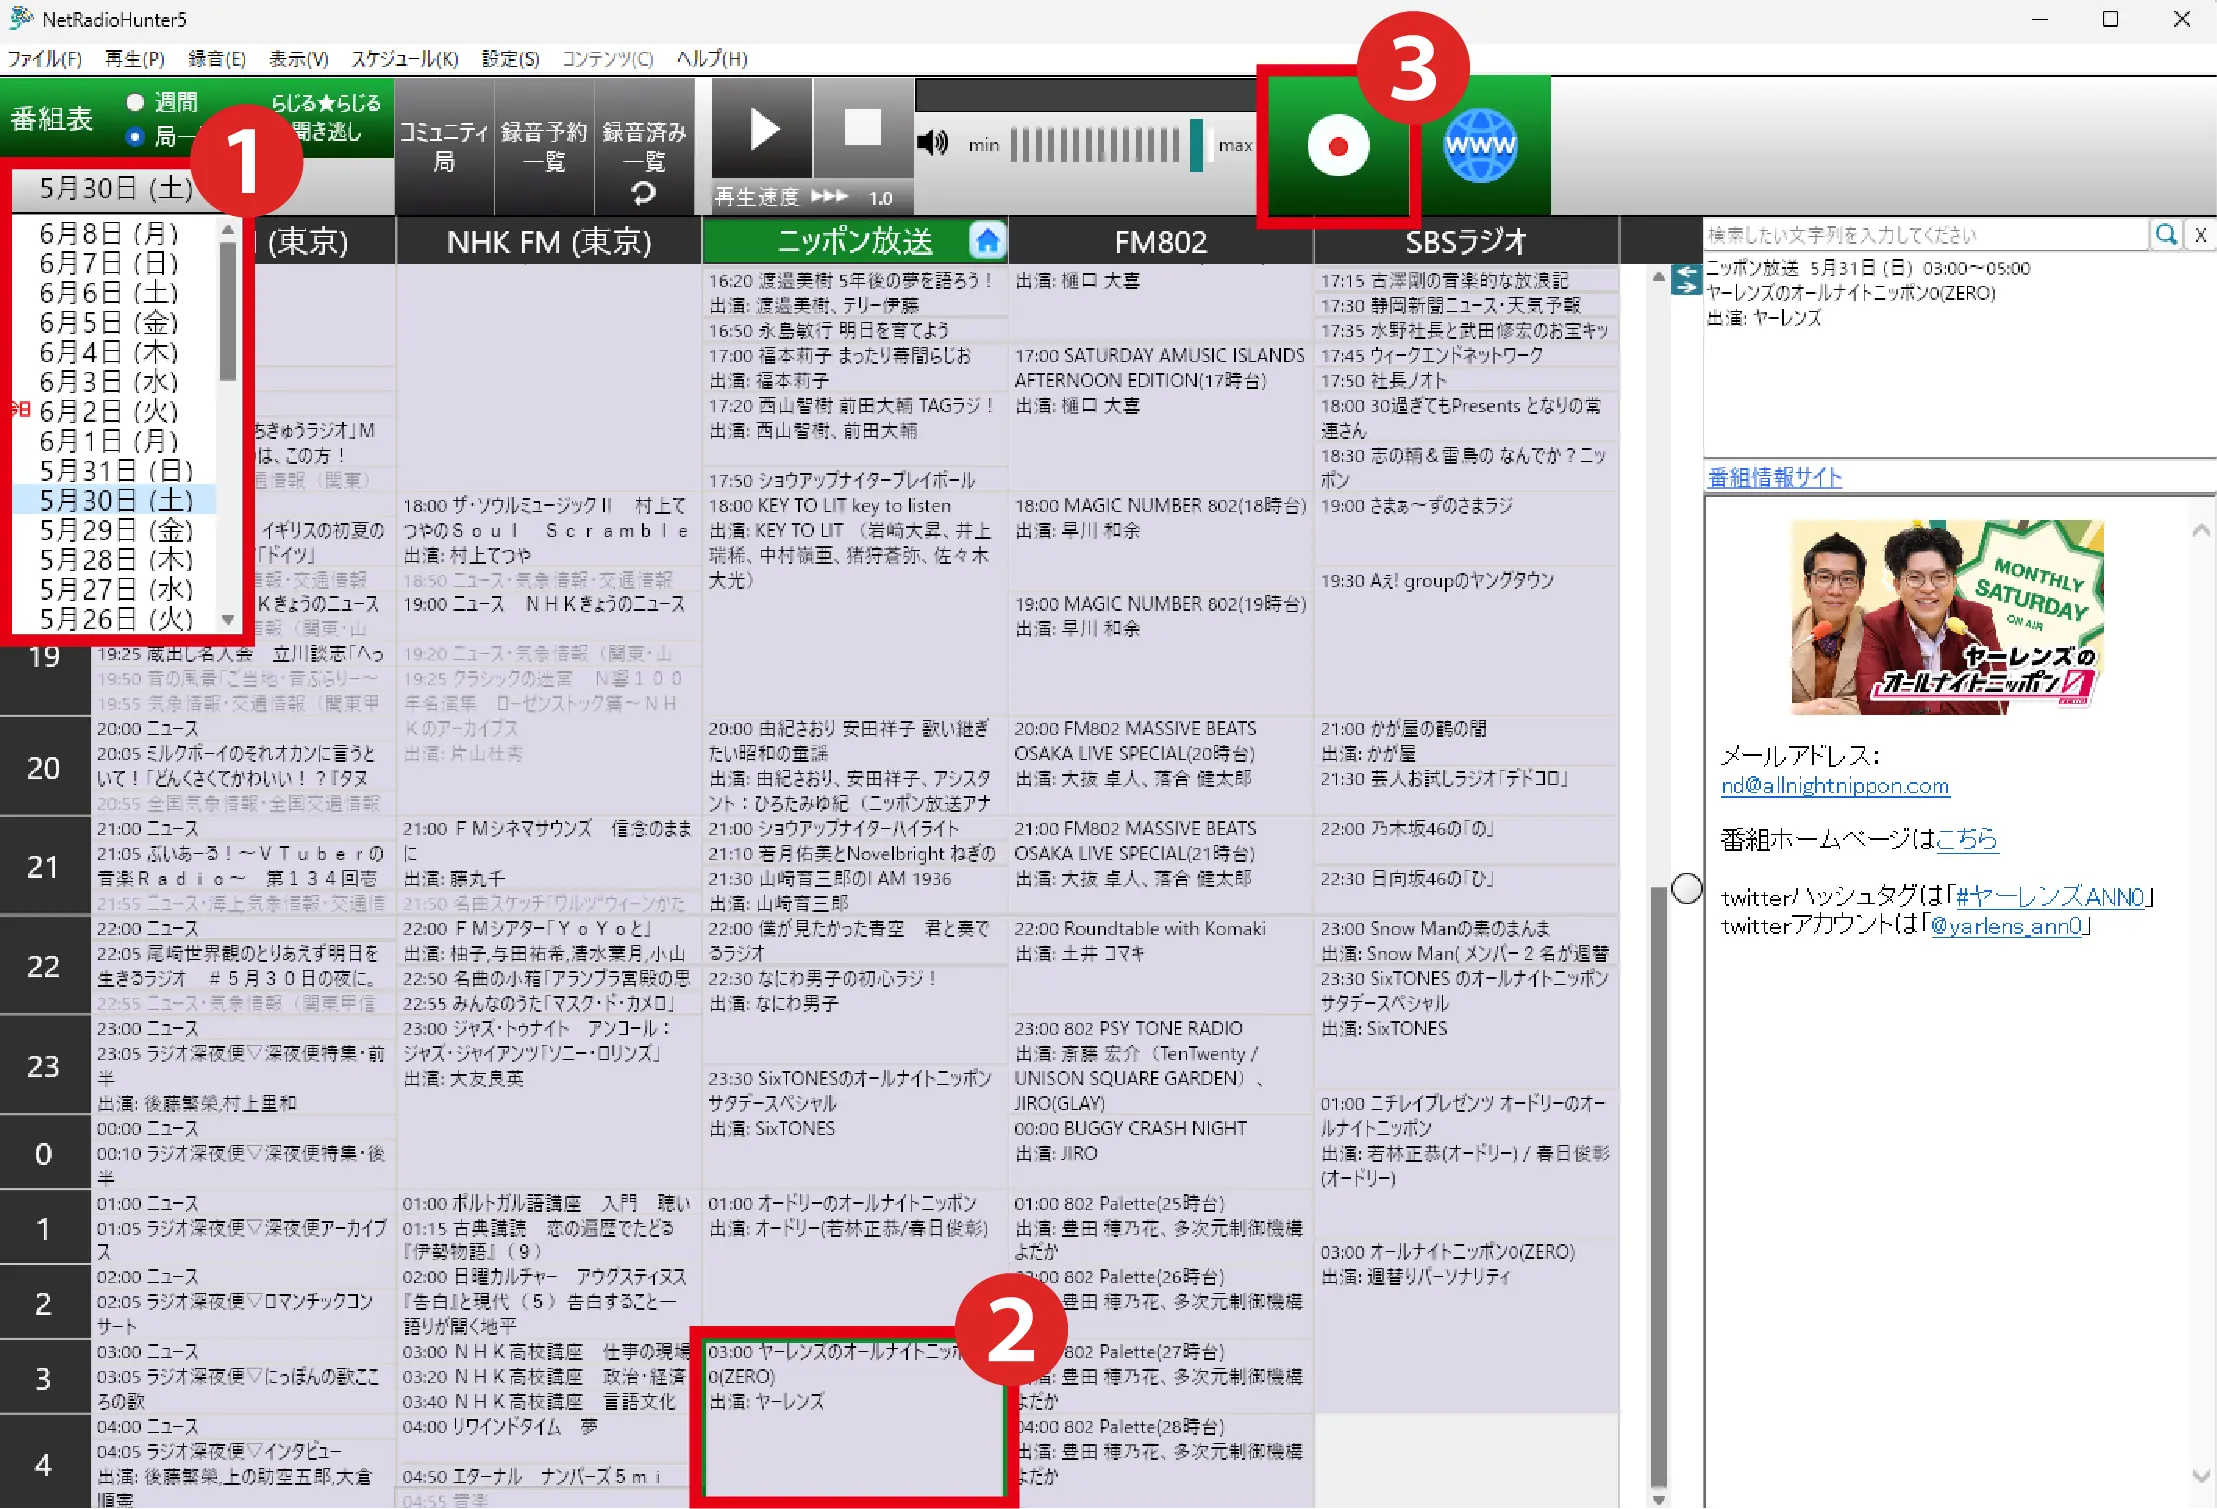Click the date list scroll-up arrow
Screen dimensions: 2217x1509
coord(228,230)
